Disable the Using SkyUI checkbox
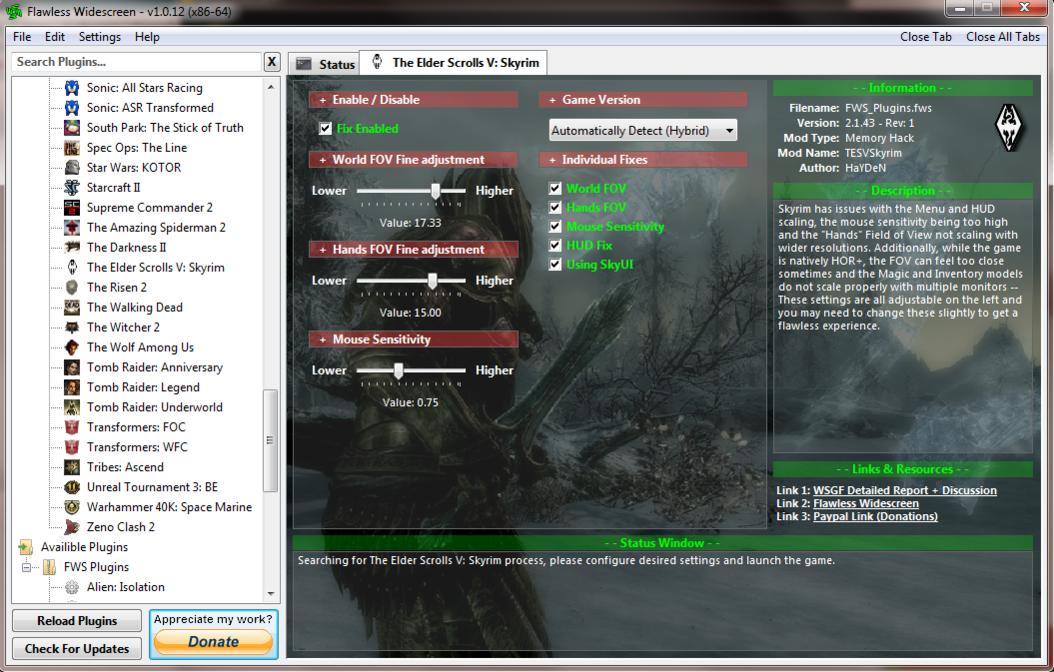Image resolution: width=1054 pixels, height=672 pixels. (555, 265)
